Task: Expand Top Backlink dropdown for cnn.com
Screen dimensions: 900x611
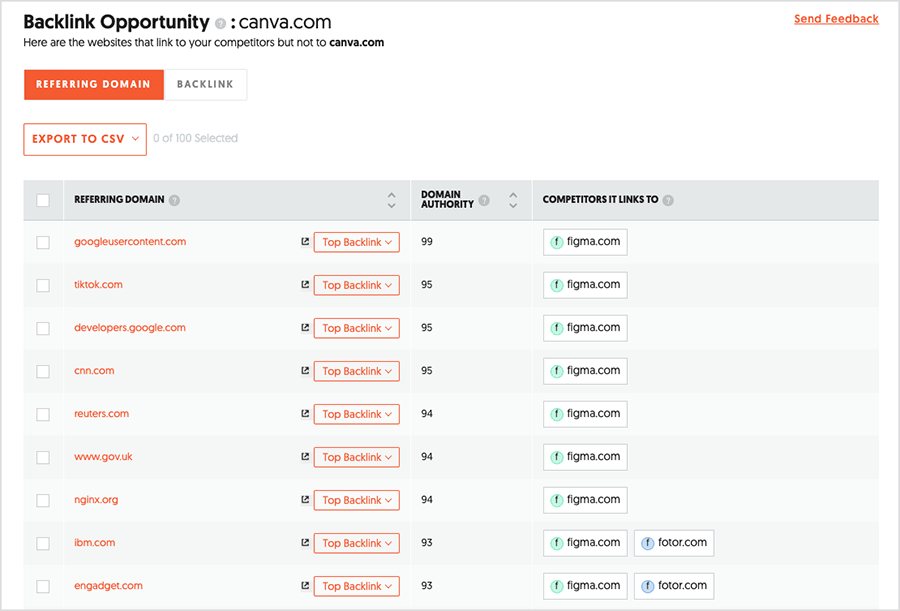Action: [356, 372]
